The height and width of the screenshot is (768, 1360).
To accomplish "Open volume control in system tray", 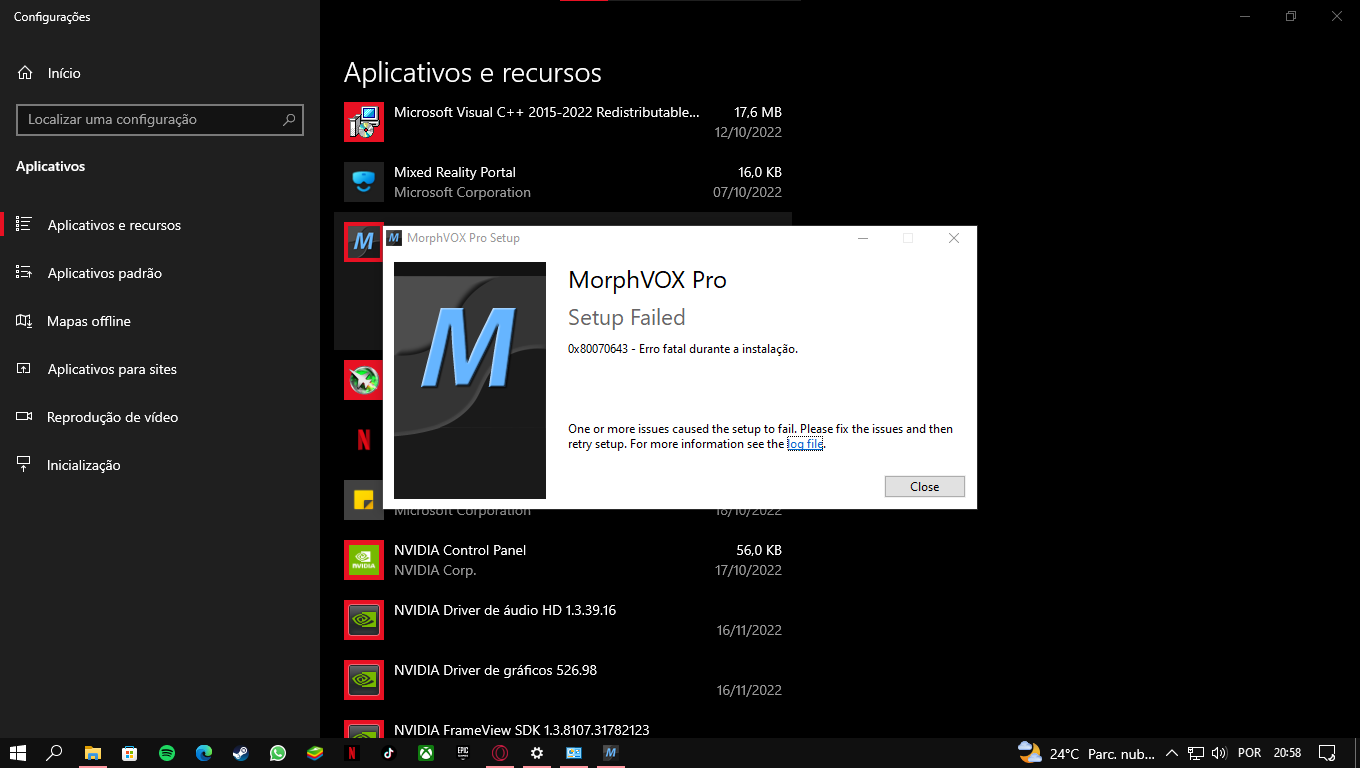I will [x=1219, y=753].
